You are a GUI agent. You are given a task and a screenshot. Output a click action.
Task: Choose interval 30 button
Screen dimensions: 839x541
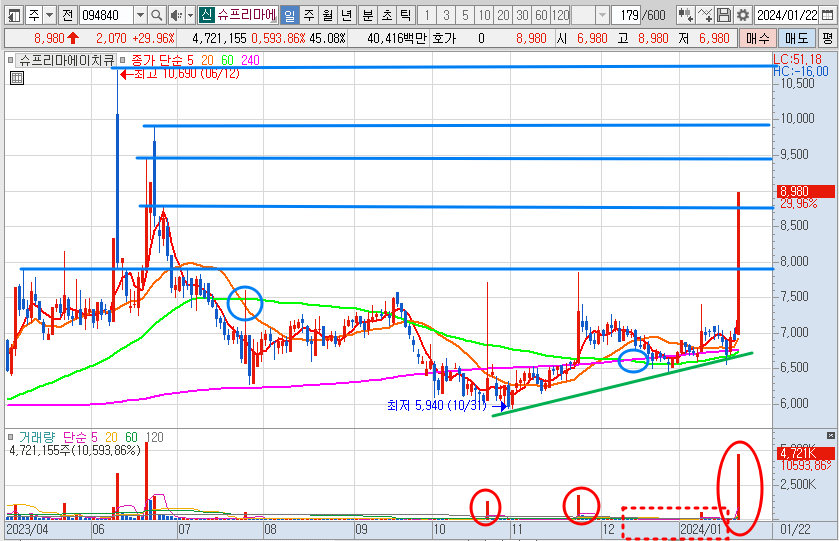[522, 15]
